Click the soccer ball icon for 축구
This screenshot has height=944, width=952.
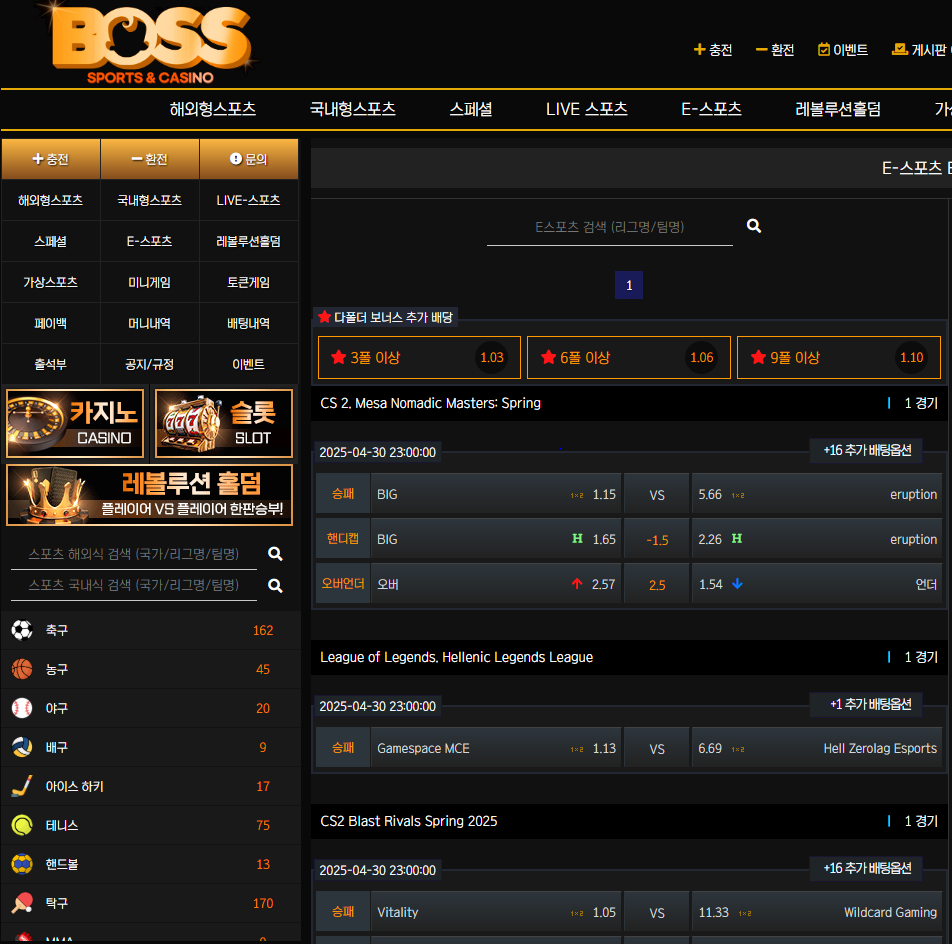click(x=22, y=630)
